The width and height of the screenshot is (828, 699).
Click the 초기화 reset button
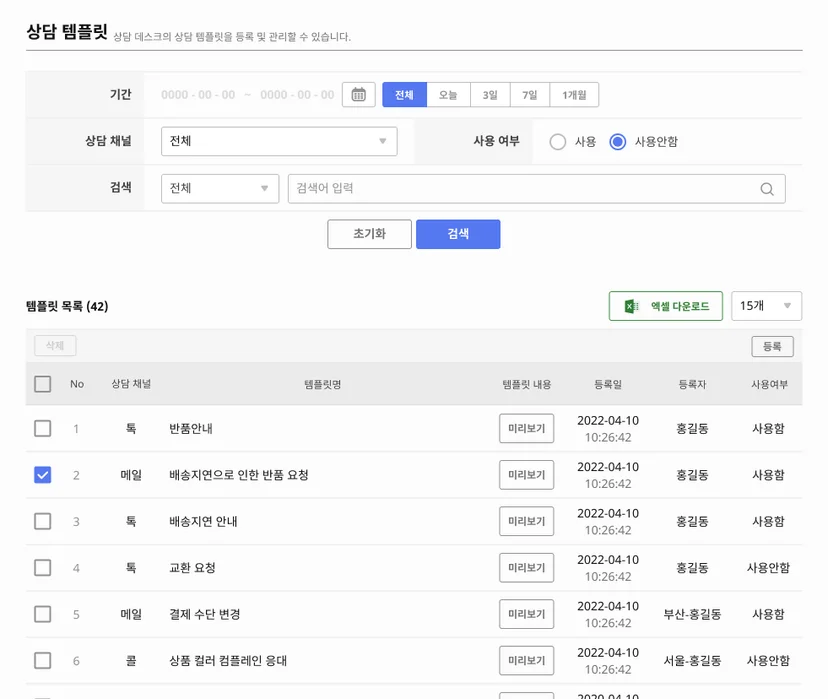pyautogui.click(x=369, y=234)
